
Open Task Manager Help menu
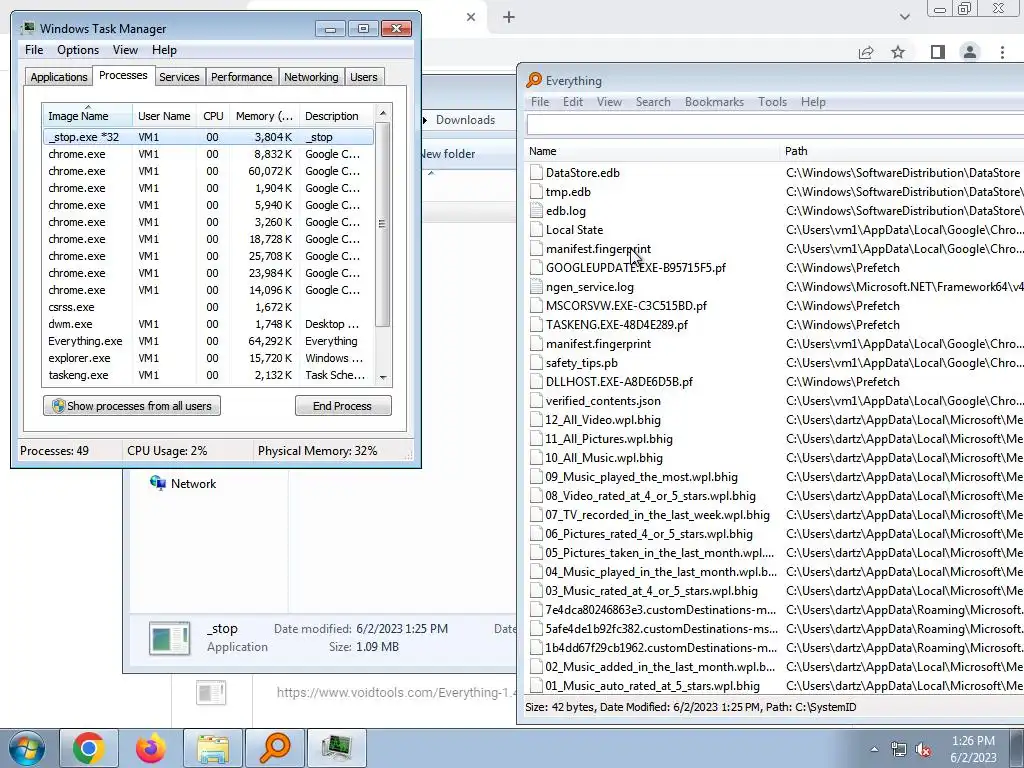coord(164,50)
